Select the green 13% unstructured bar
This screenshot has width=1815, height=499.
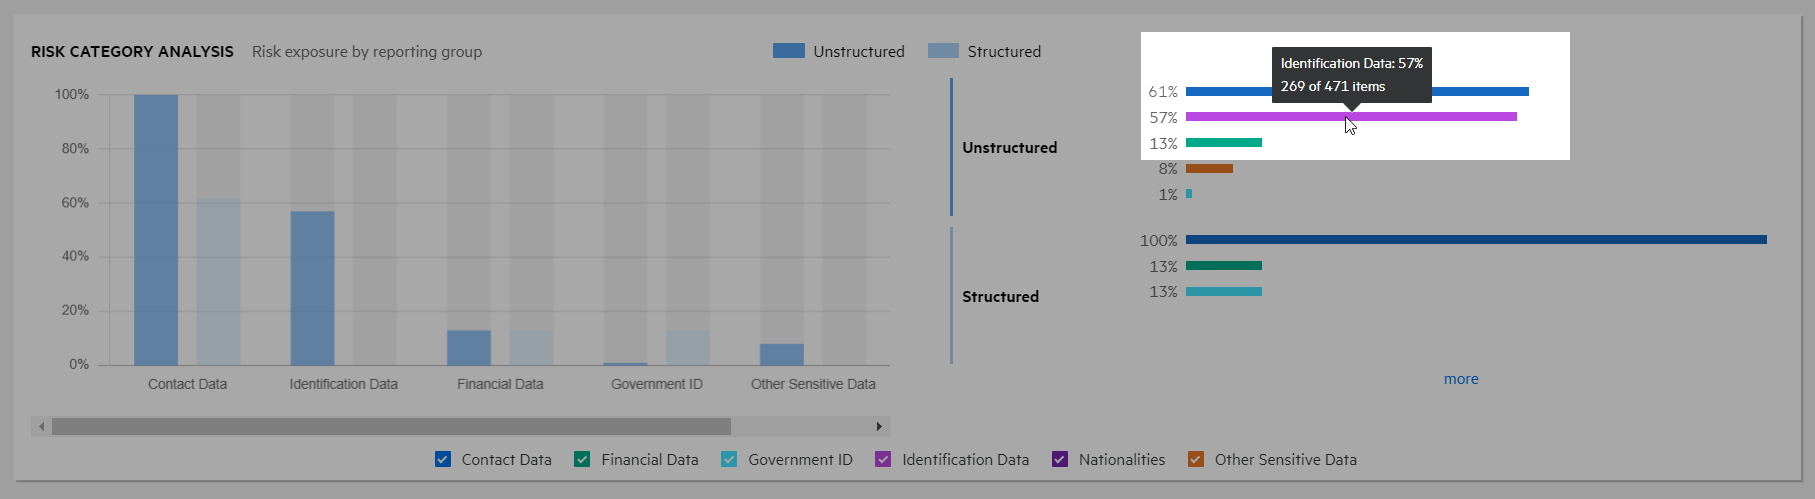[1223, 143]
